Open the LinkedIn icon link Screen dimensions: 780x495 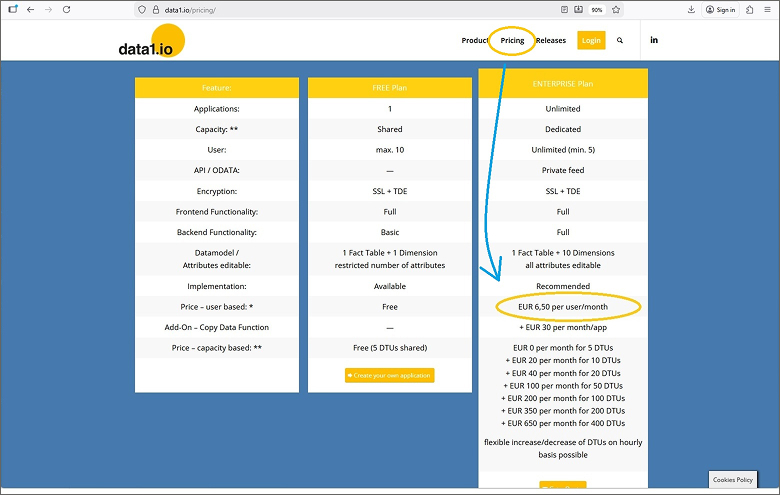pos(654,40)
